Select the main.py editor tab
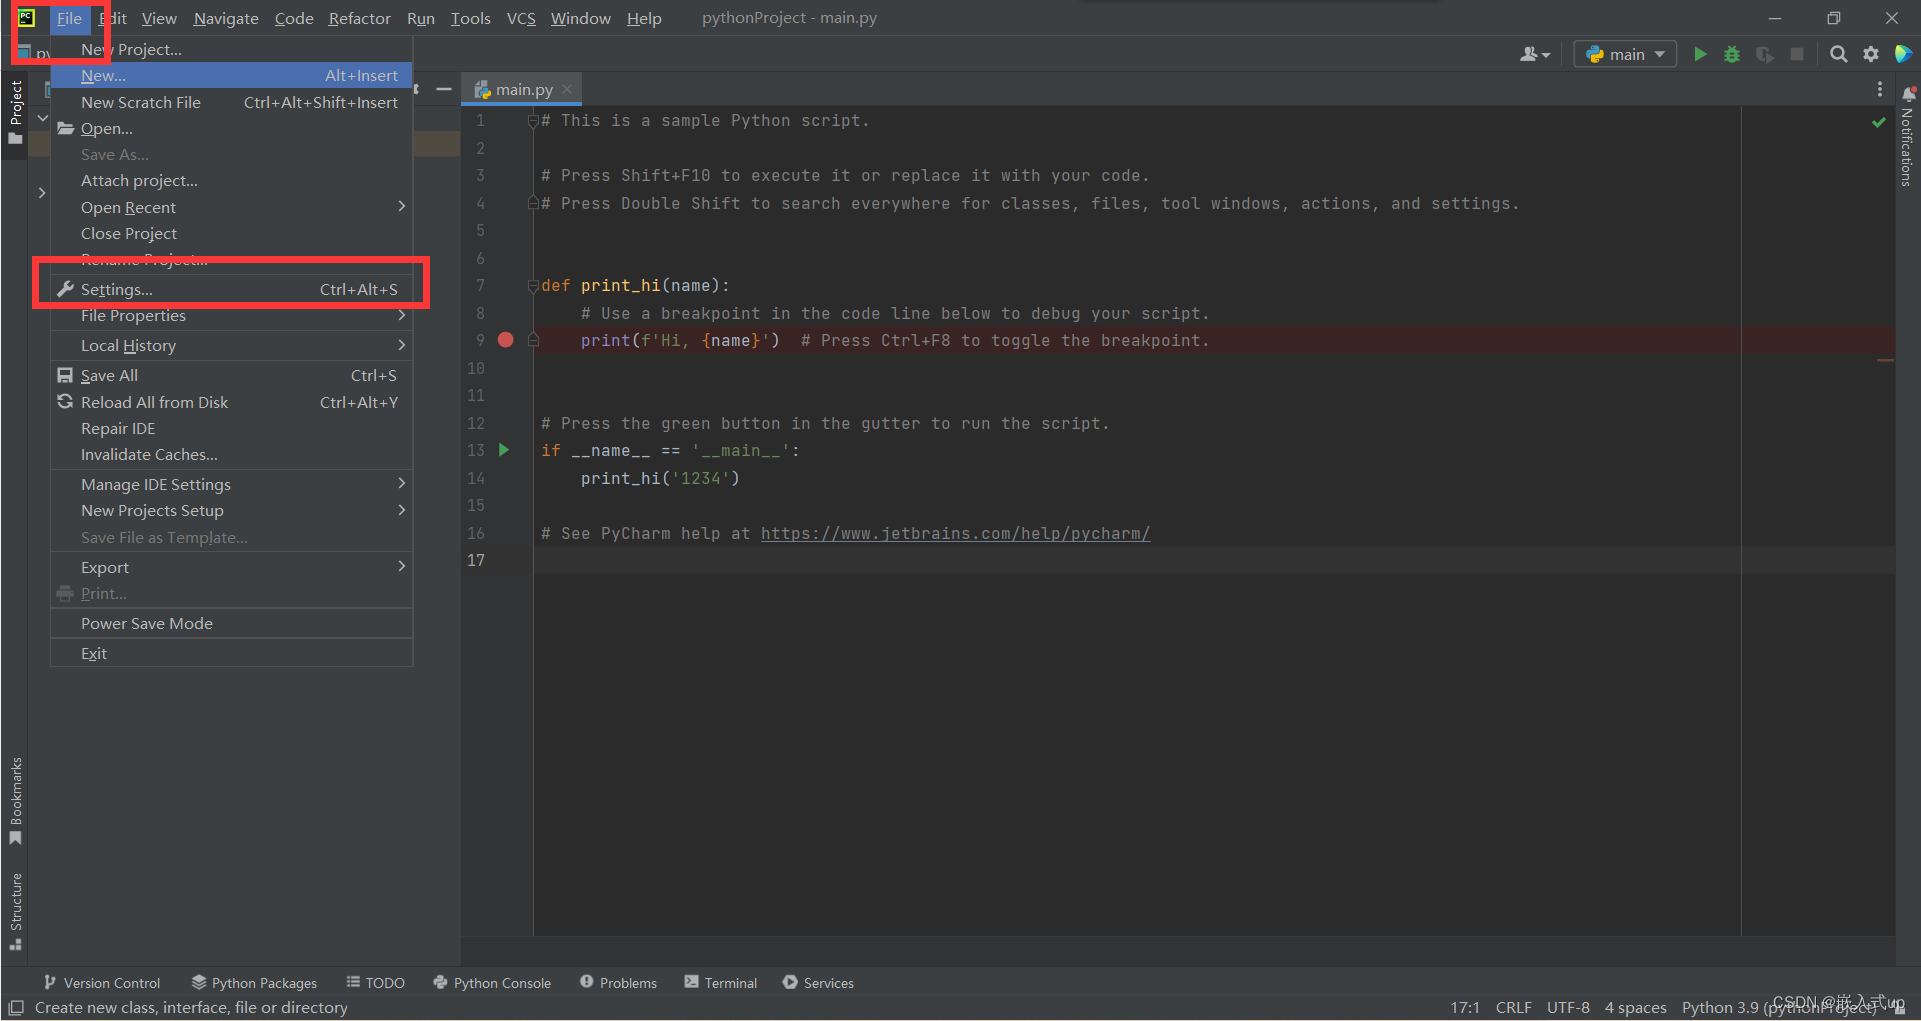1921x1021 pixels. 524,89
